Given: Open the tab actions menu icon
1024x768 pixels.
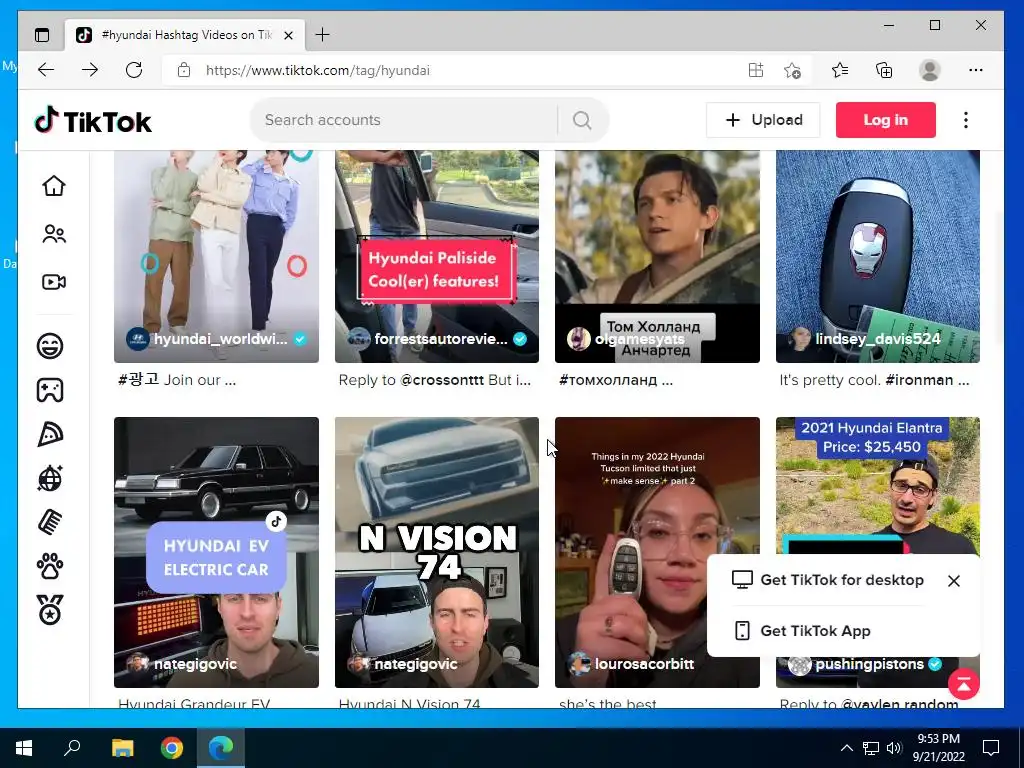Looking at the screenshot, I should coord(42,35).
